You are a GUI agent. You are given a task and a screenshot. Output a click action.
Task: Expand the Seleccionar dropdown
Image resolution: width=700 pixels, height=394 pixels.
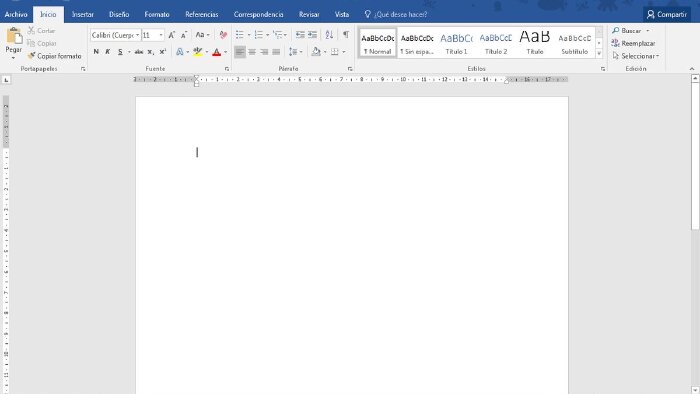[636, 56]
